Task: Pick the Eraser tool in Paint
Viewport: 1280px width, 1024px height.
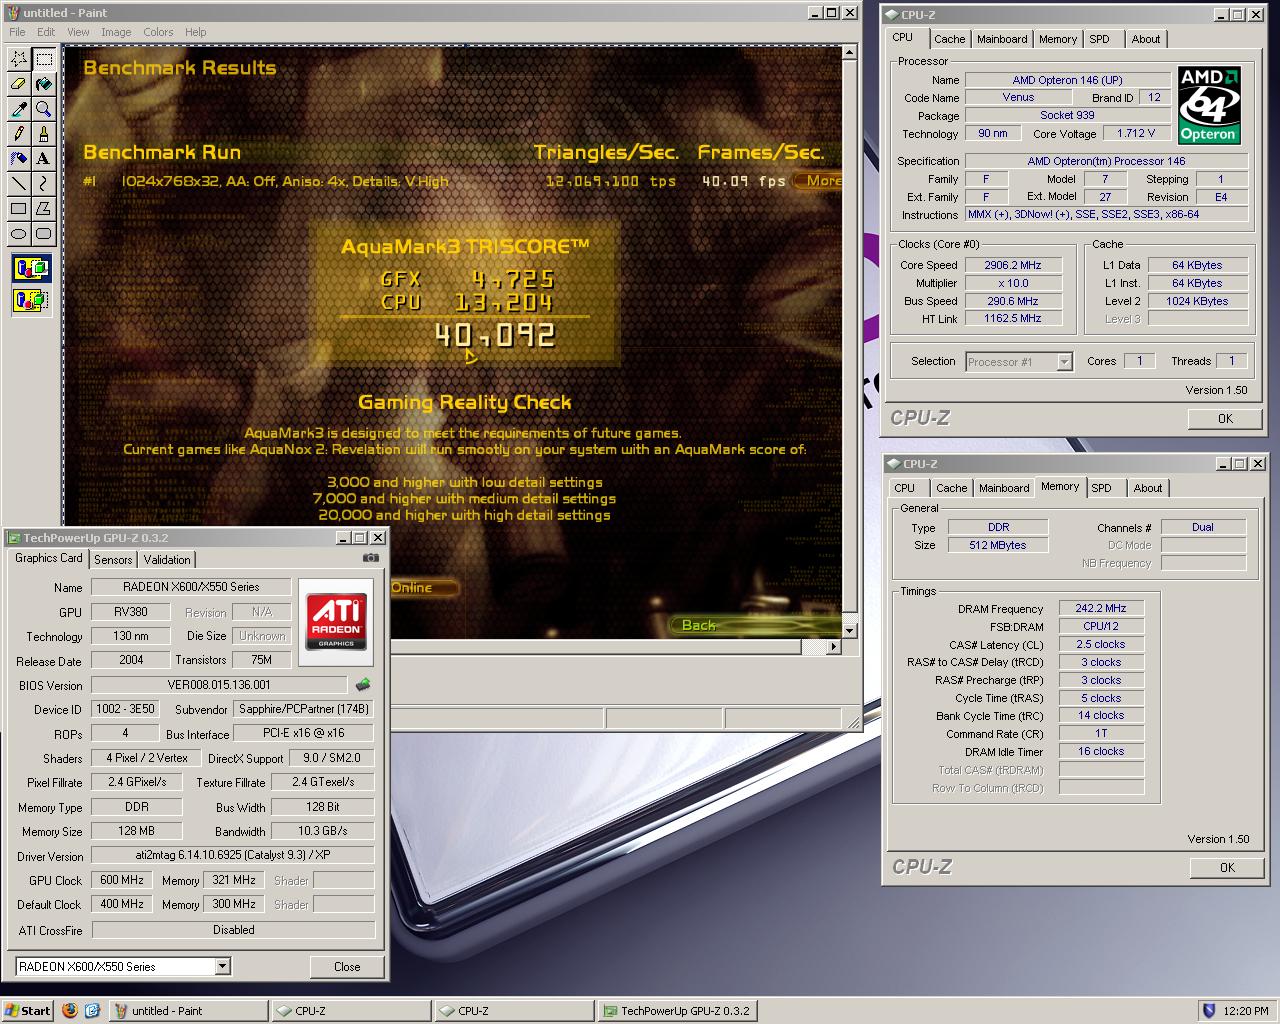Action: point(19,84)
